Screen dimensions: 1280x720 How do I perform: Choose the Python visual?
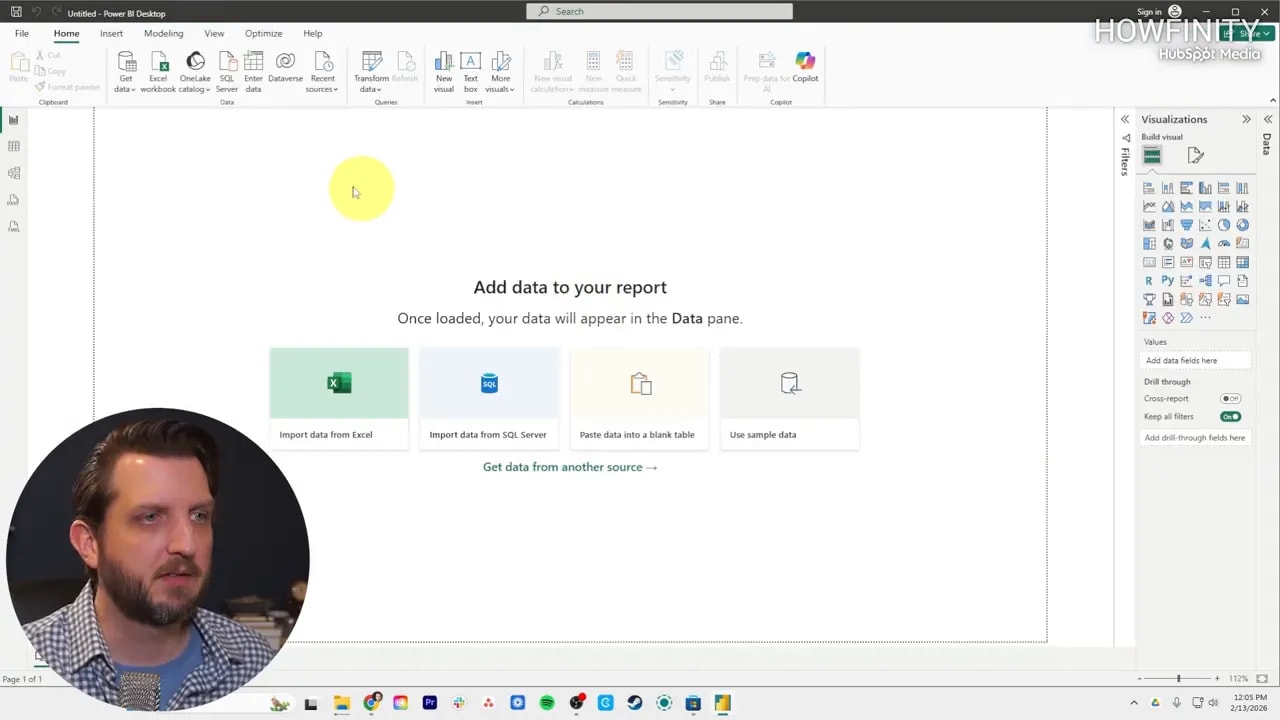click(x=1168, y=281)
